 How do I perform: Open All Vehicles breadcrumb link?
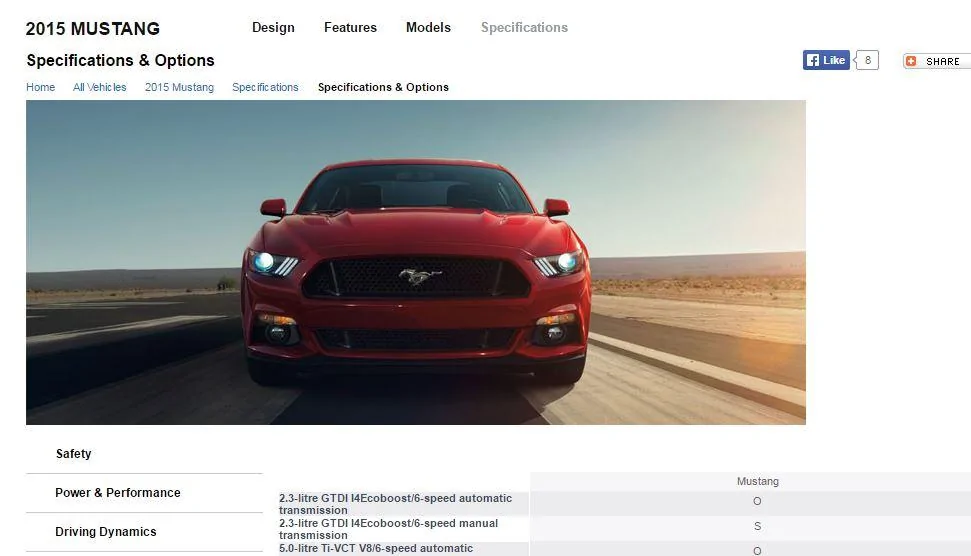tap(100, 87)
